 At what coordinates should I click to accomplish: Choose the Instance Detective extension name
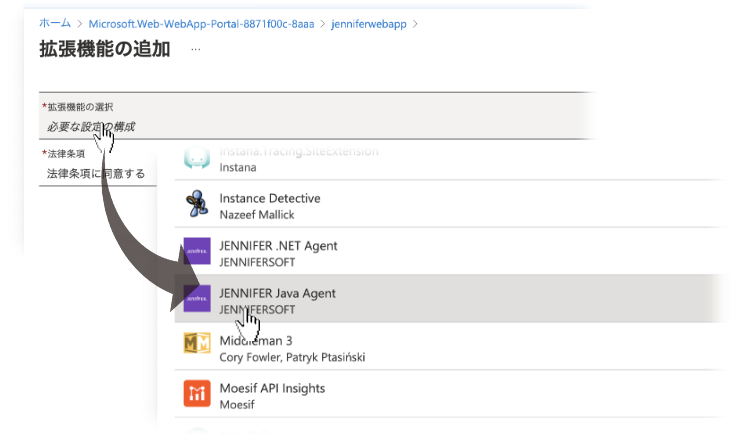click(x=266, y=198)
